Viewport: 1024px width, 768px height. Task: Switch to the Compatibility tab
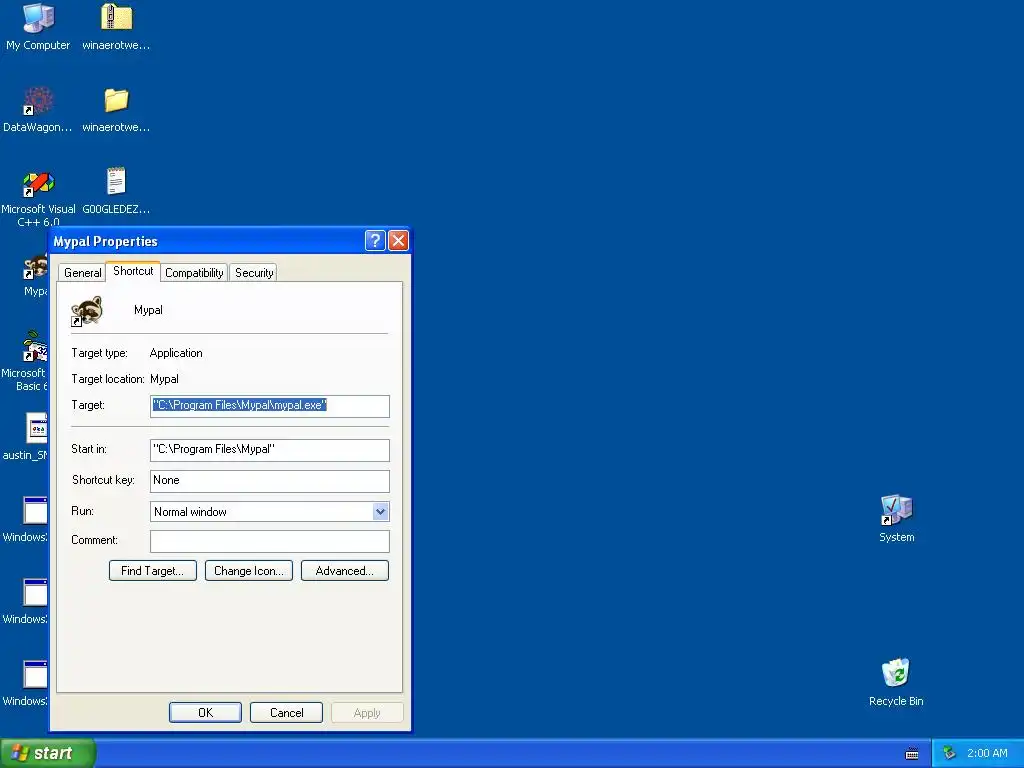(x=194, y=273)
